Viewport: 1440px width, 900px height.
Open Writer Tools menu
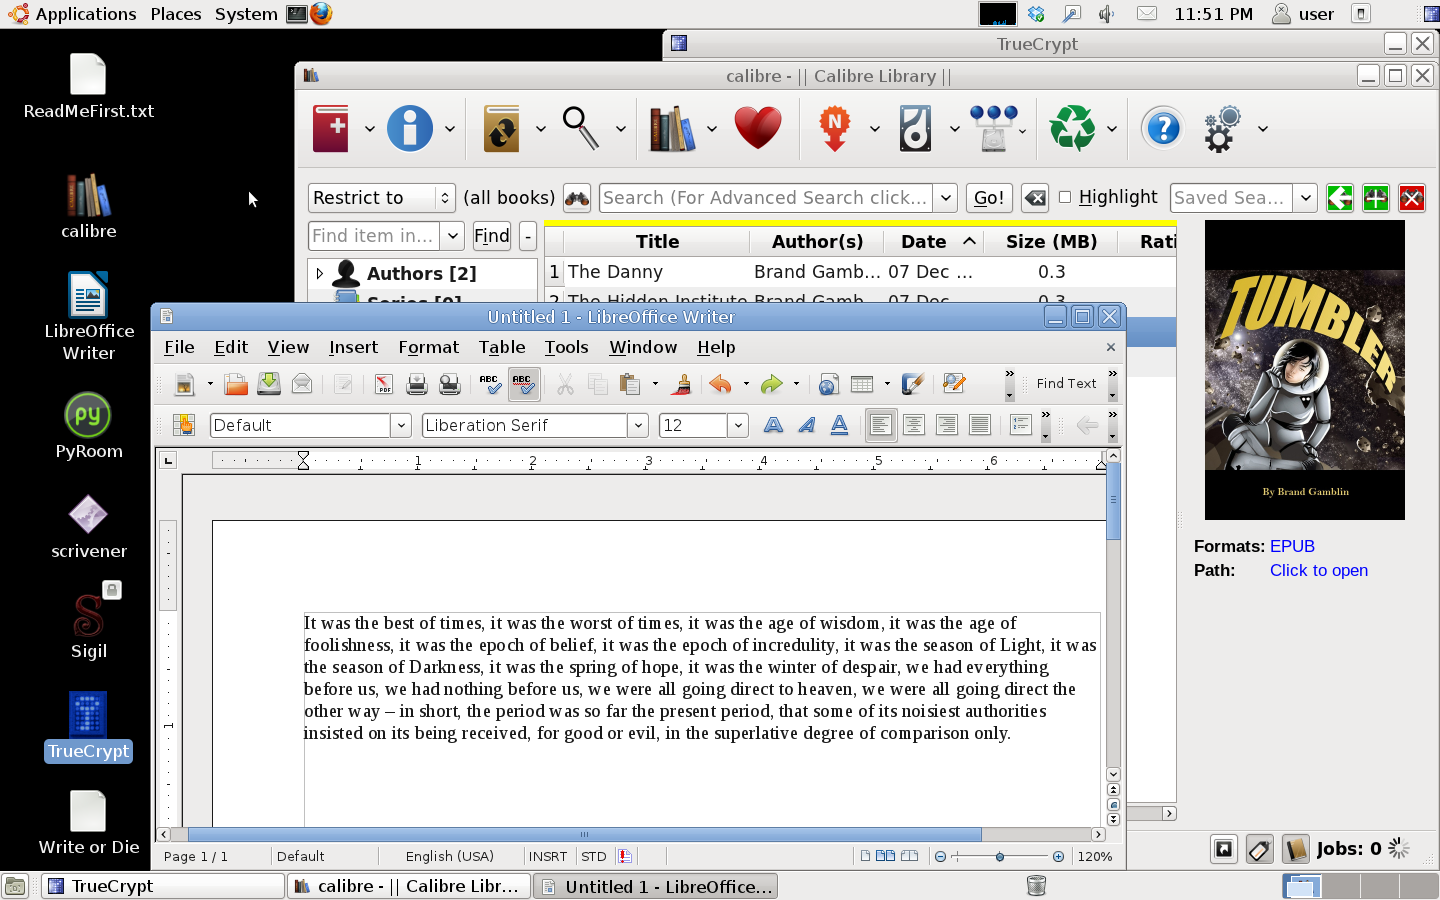[x=566, y=347]
